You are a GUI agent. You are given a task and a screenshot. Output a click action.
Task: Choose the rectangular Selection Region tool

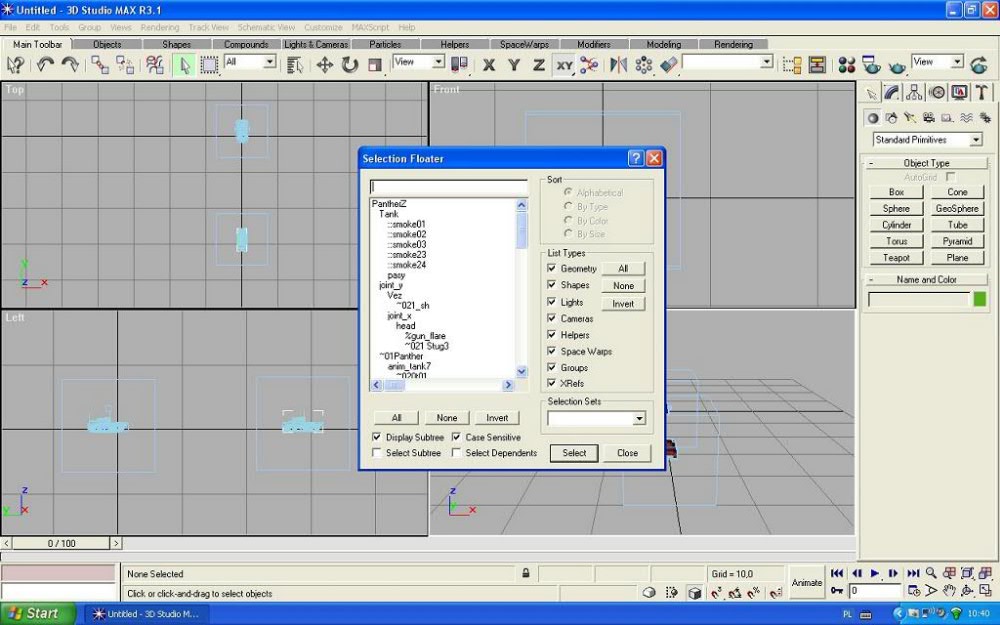[209, 65]
